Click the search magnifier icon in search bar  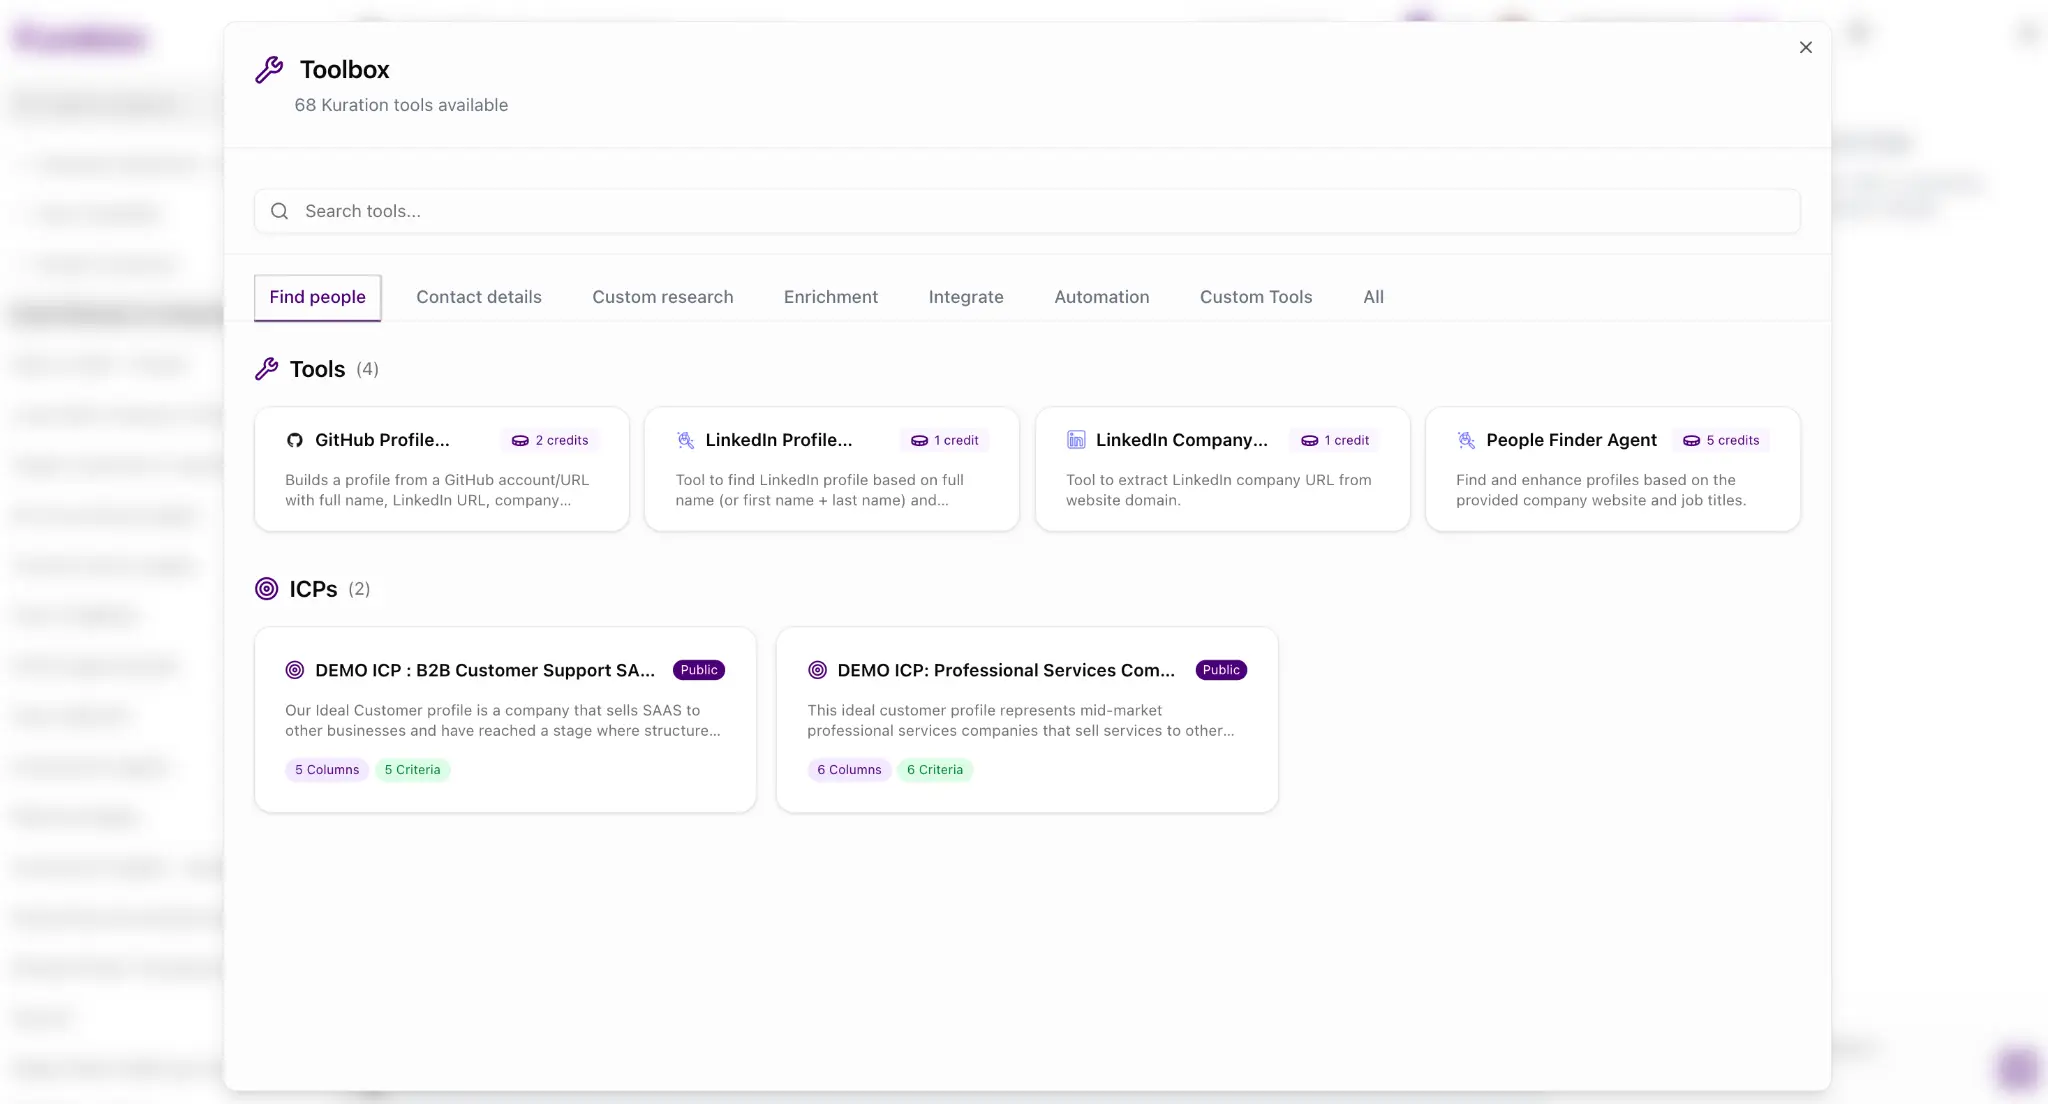pos(279,211)
